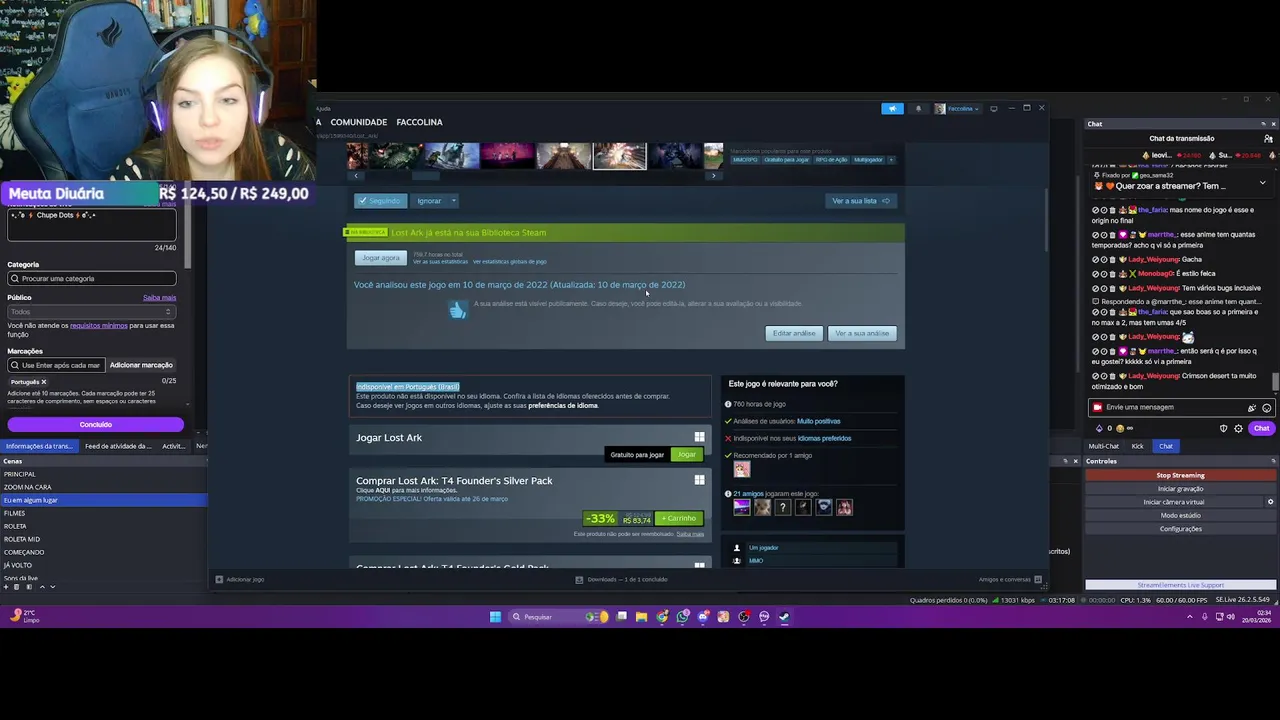Open COMUNIDADE menu in Steam

tap(359, 122)
